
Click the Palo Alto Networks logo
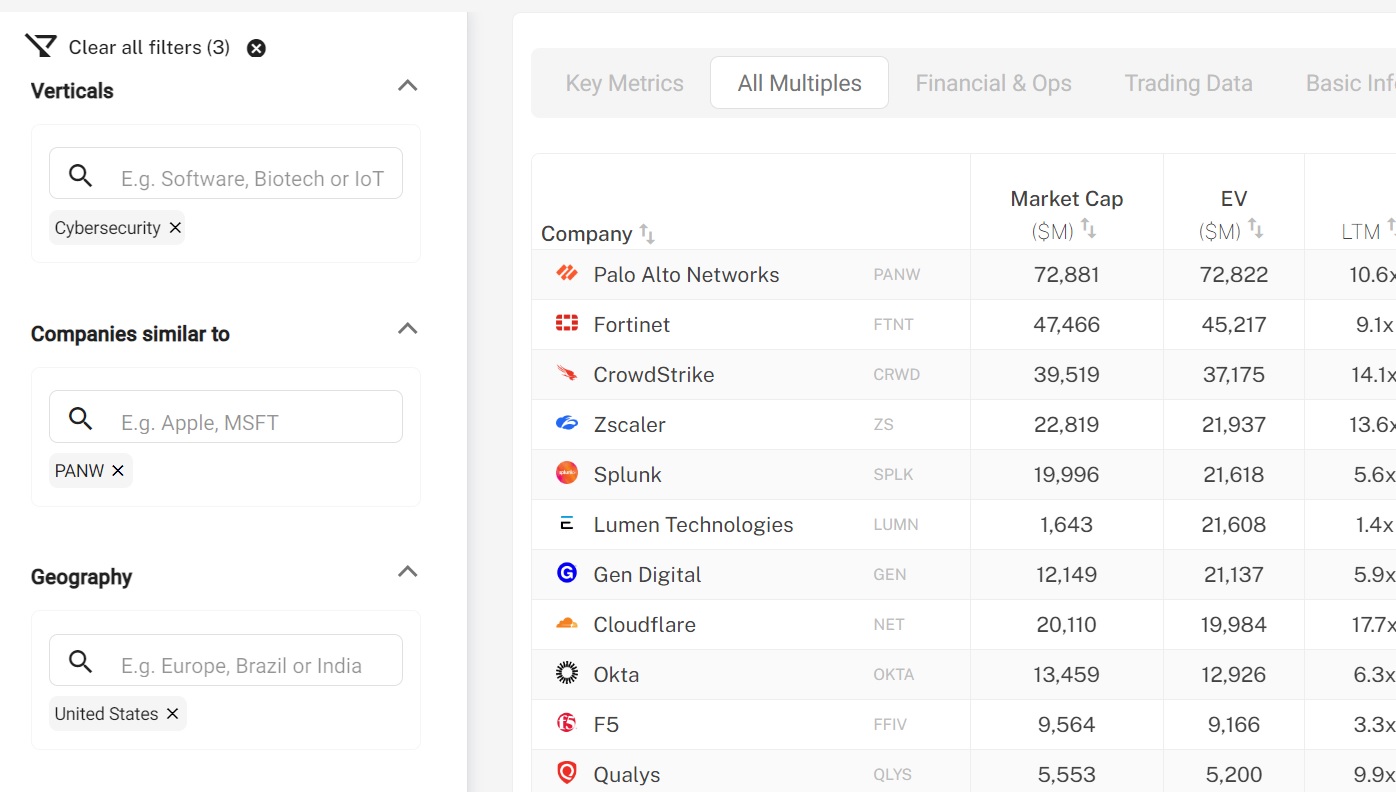[x=567, y=273]
